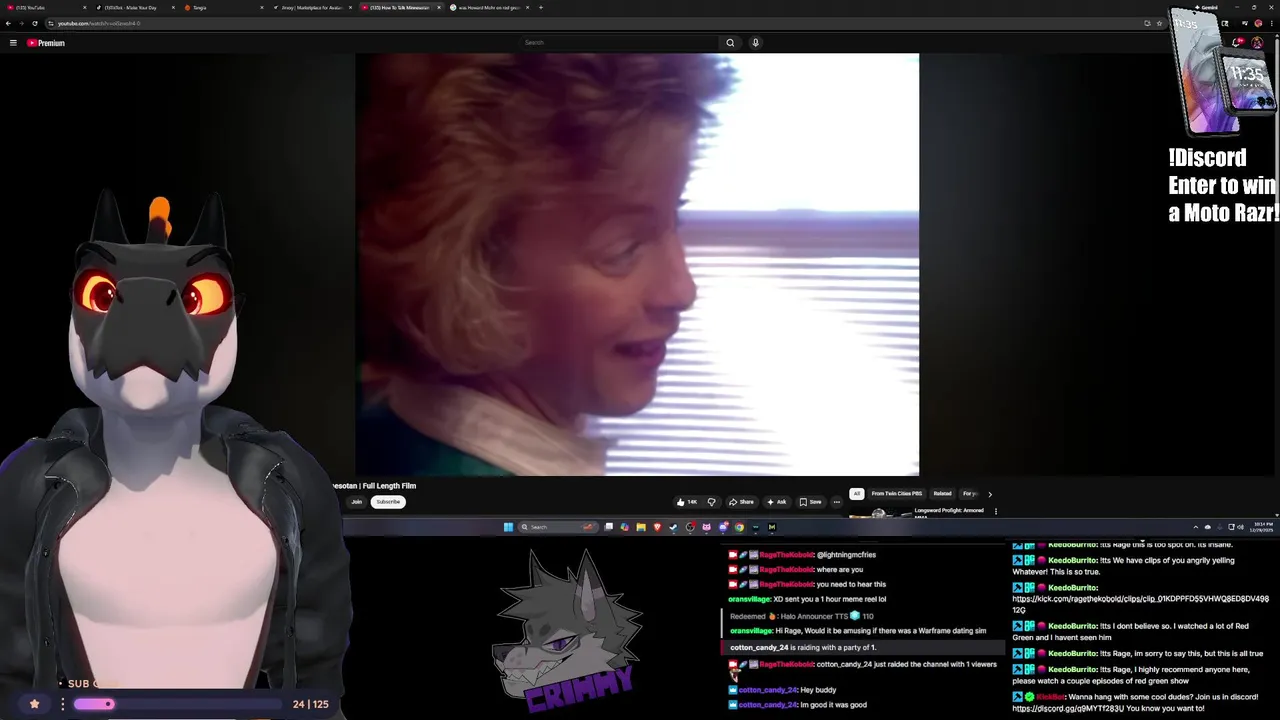Click the Share button under the video
1280x720 pixels.
coord(741,502)
